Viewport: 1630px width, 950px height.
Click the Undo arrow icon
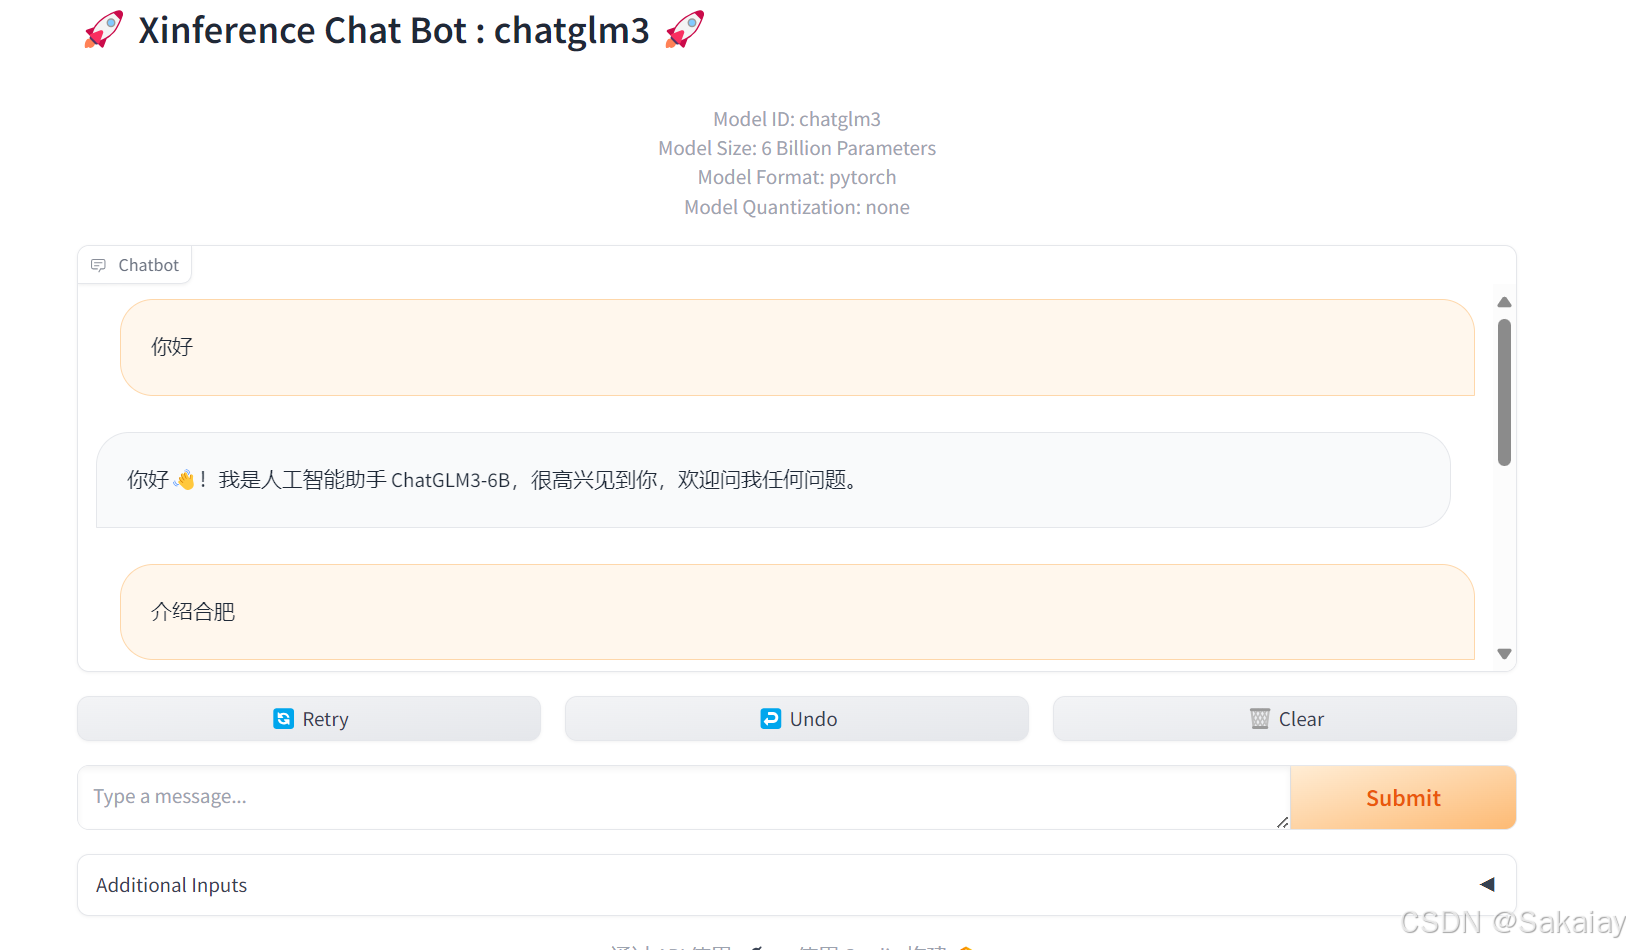[x=771, y=719]
